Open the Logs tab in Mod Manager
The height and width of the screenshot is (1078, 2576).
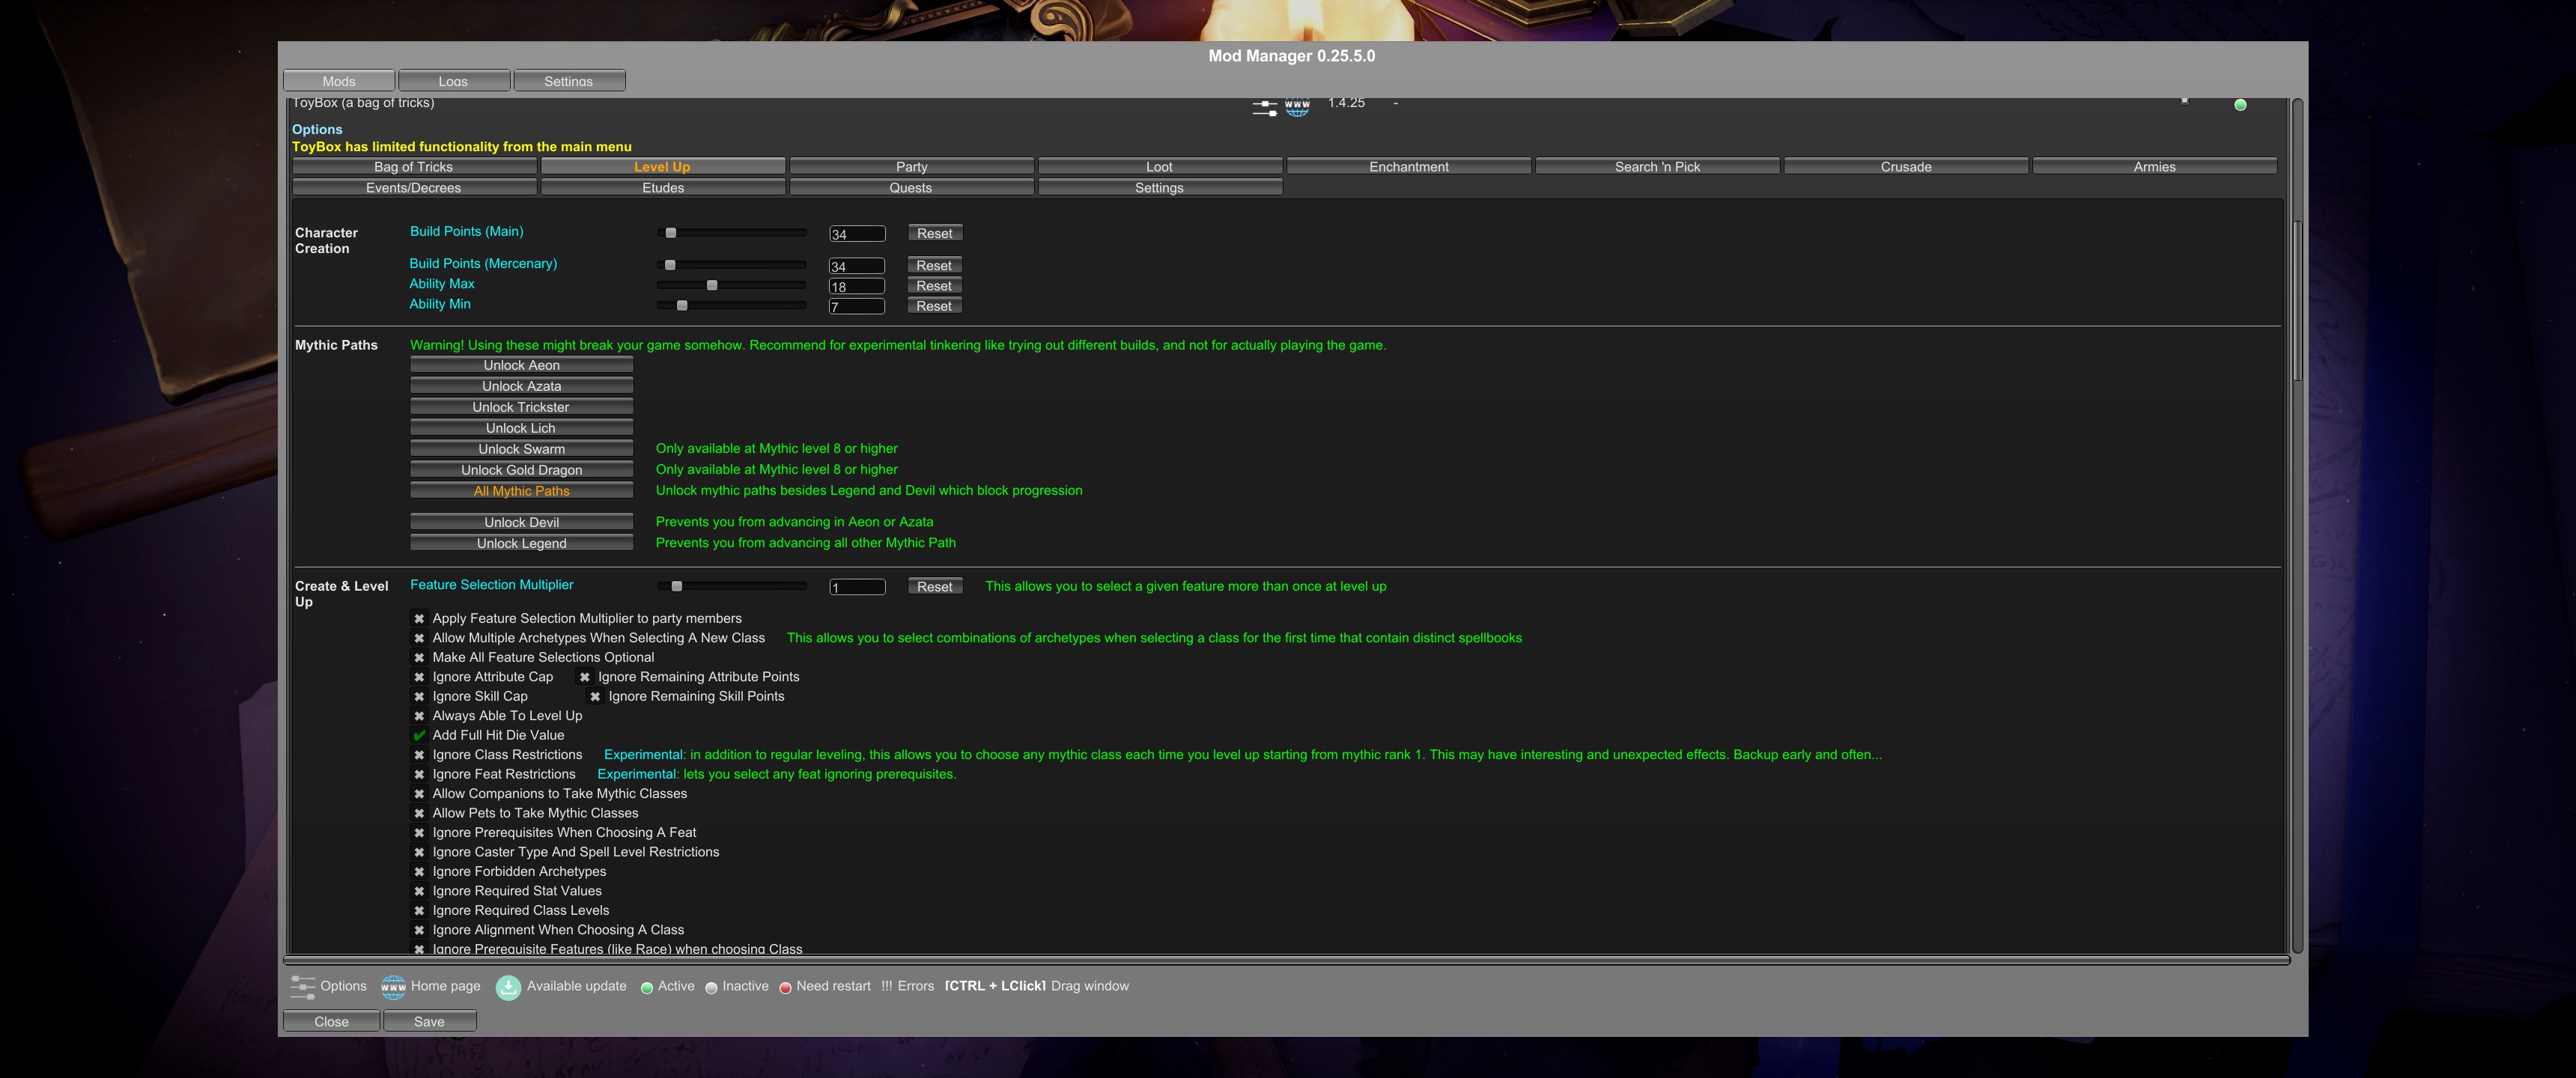pos(453,81)
